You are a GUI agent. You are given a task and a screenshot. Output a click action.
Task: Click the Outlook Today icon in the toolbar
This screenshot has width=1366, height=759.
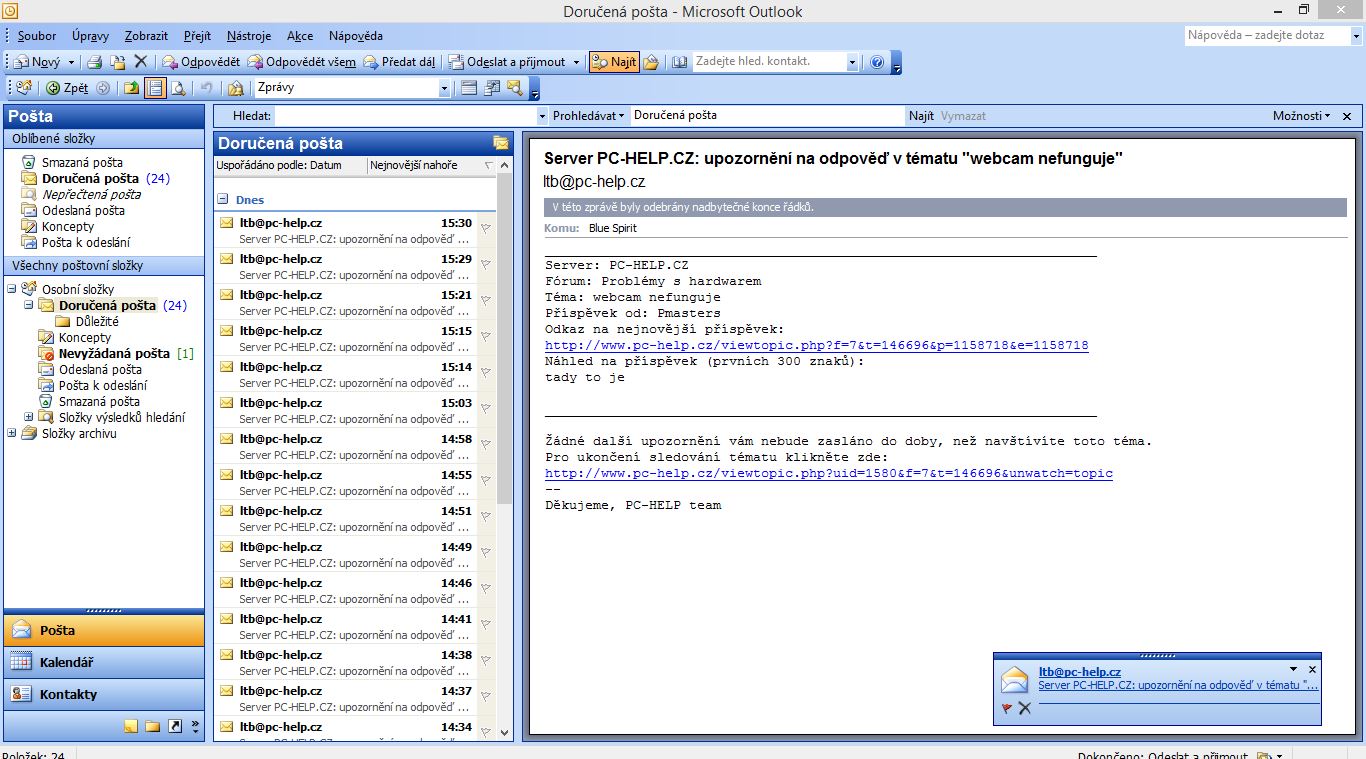25,88
